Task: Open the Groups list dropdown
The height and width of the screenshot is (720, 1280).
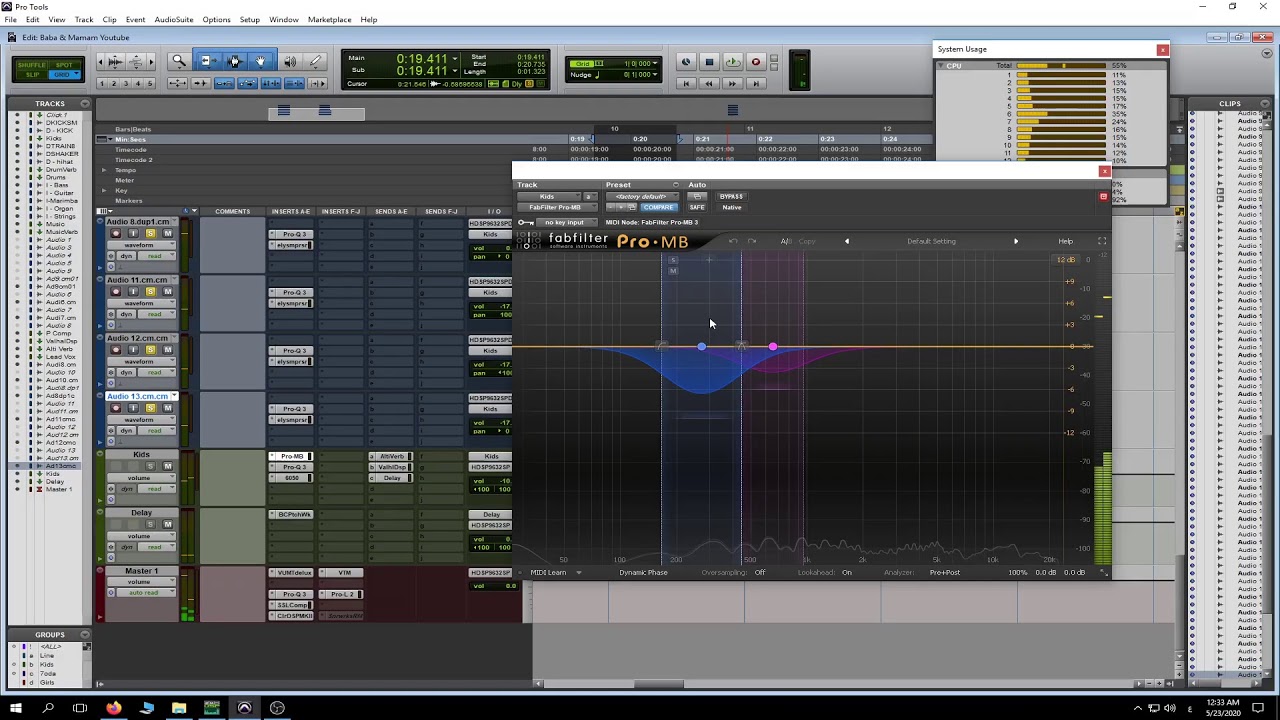Action: pyautogui.click(x=86, y=635)
